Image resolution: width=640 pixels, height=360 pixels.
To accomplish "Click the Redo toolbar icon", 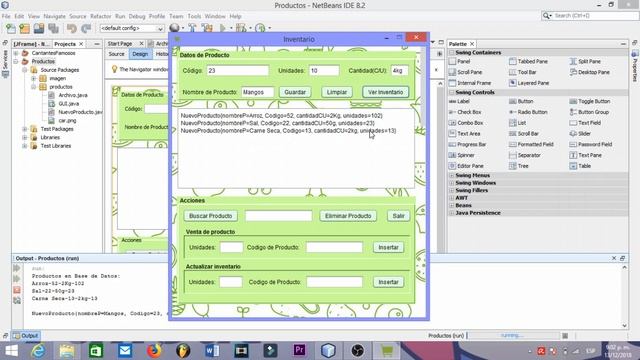I will click(86, 28).
